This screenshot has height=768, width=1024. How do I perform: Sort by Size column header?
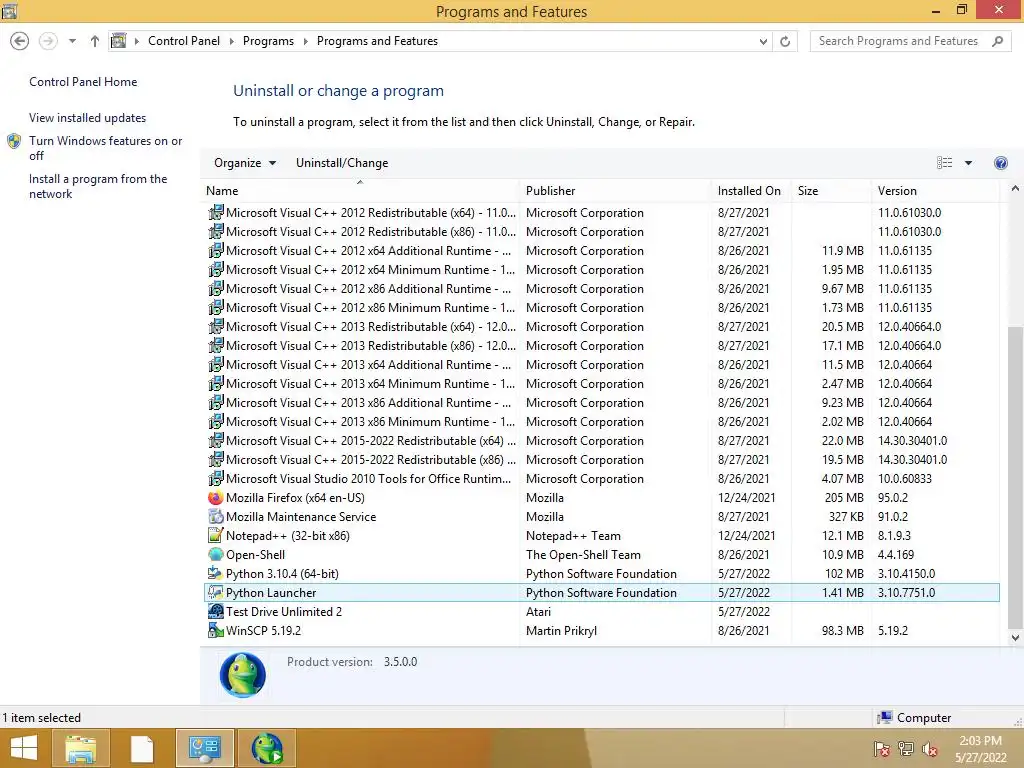(831, 191)
